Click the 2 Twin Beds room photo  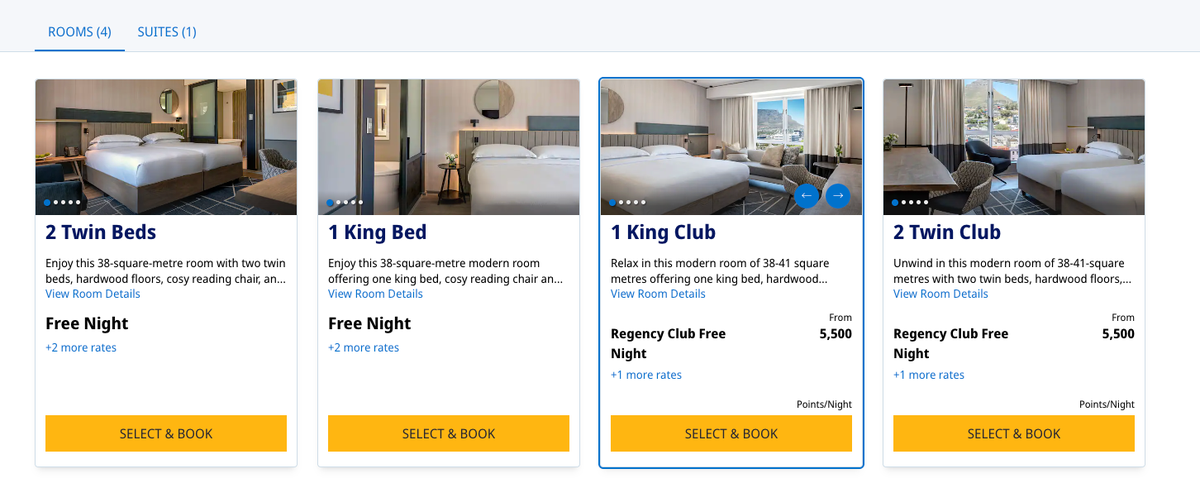pos(166,140)
